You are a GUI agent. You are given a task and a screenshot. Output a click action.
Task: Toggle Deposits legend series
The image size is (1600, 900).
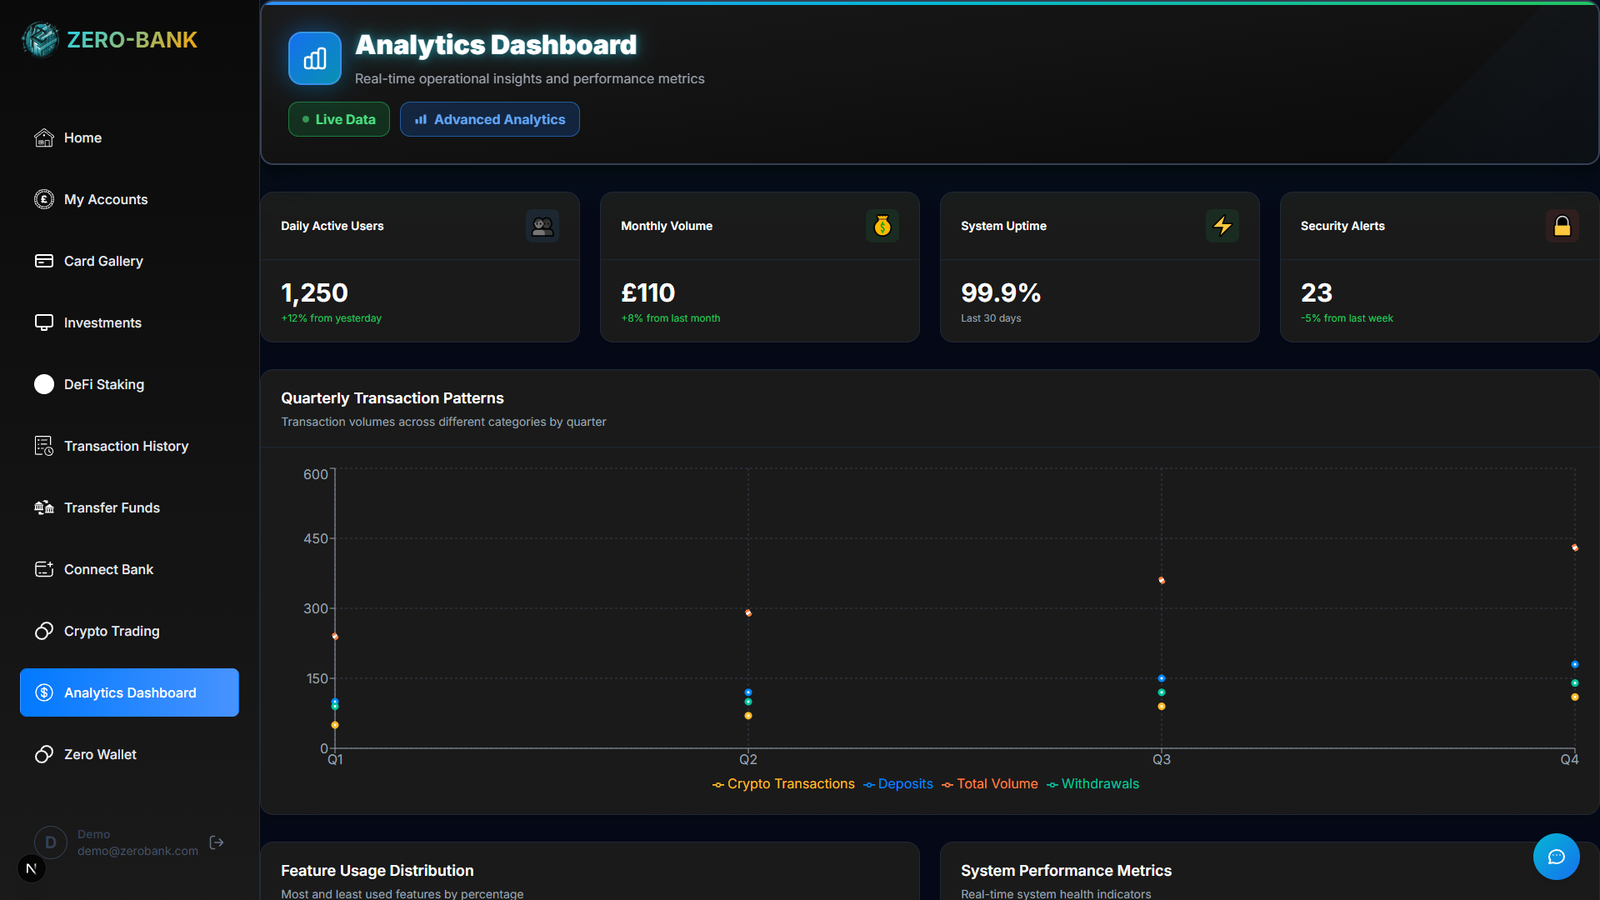(x=898, y=784)
